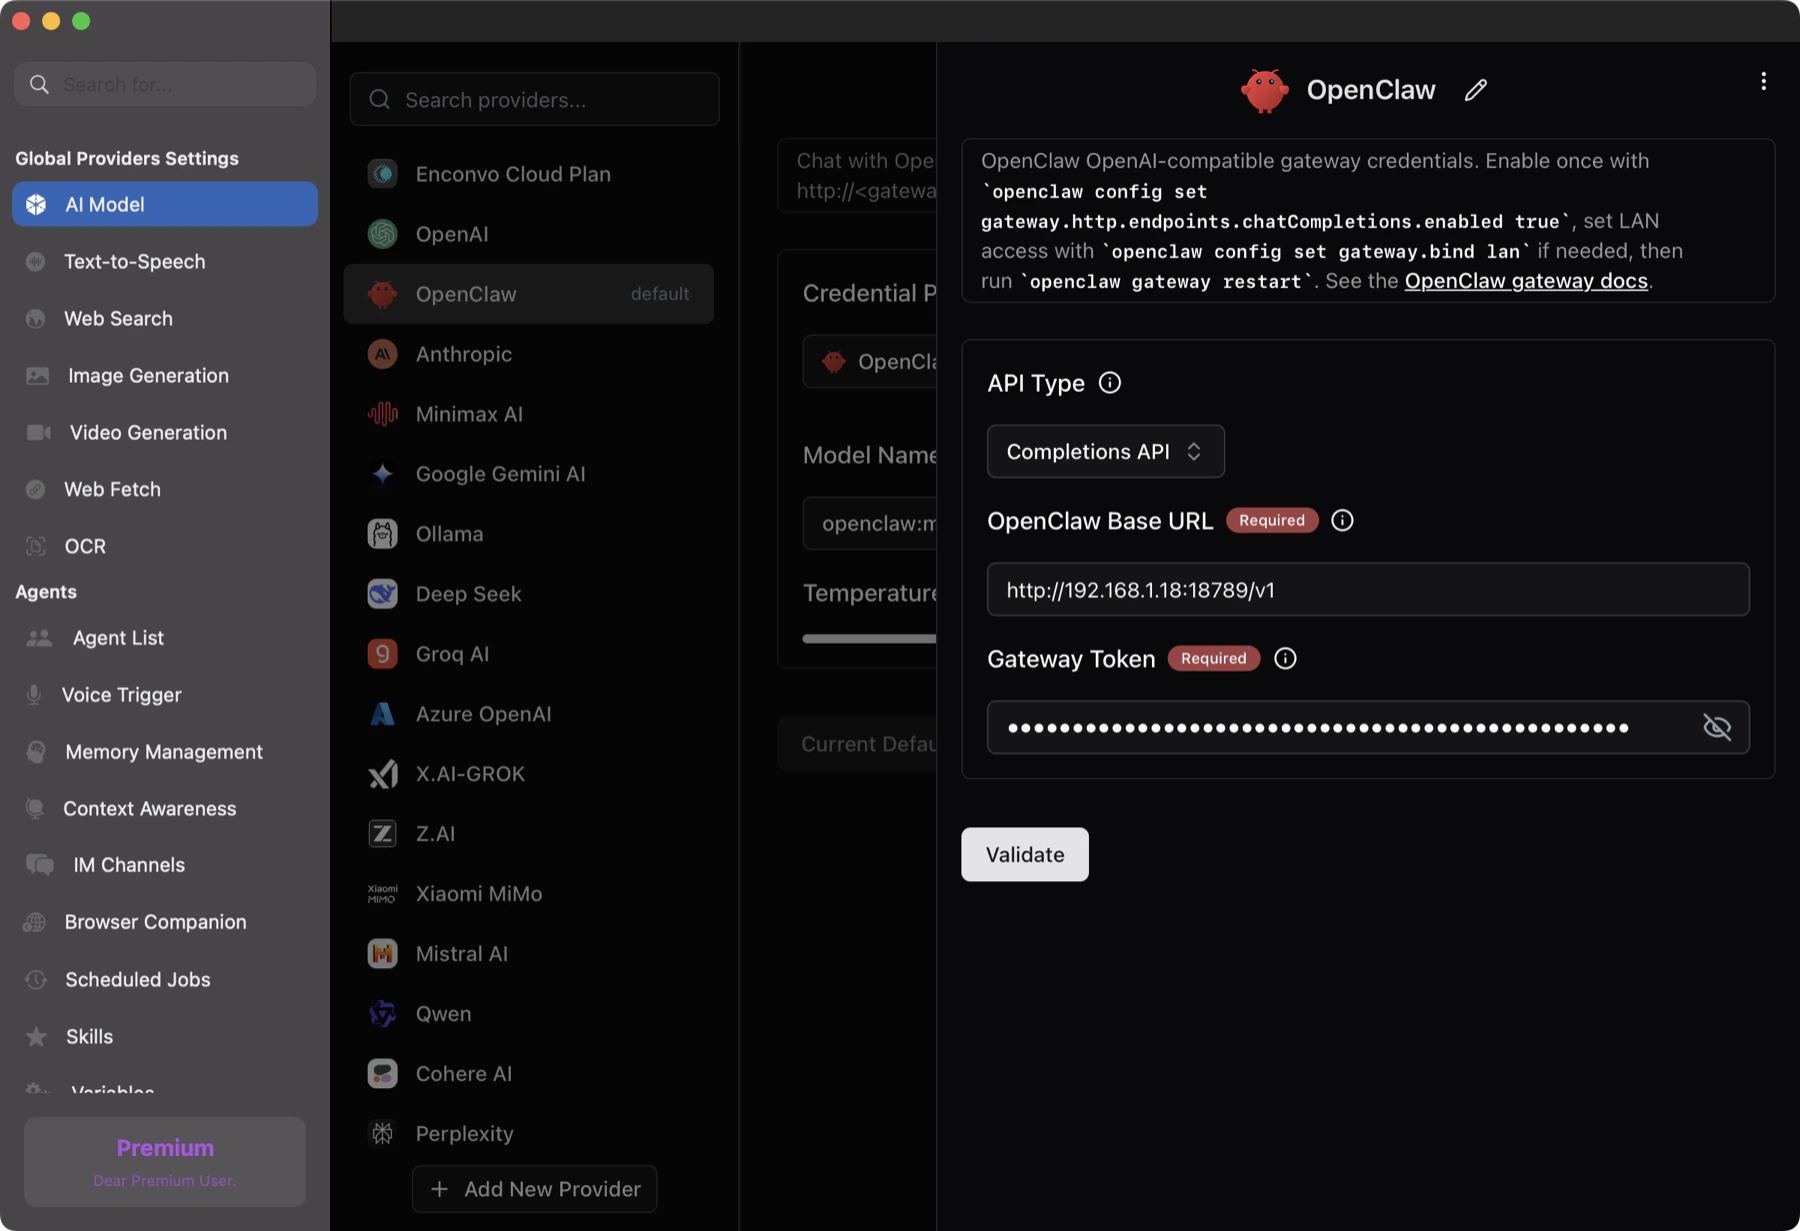The image size is (1800, 1231).
Task: Click the info icon beside Gateway Token
Action: click(x=1285, y=658)
